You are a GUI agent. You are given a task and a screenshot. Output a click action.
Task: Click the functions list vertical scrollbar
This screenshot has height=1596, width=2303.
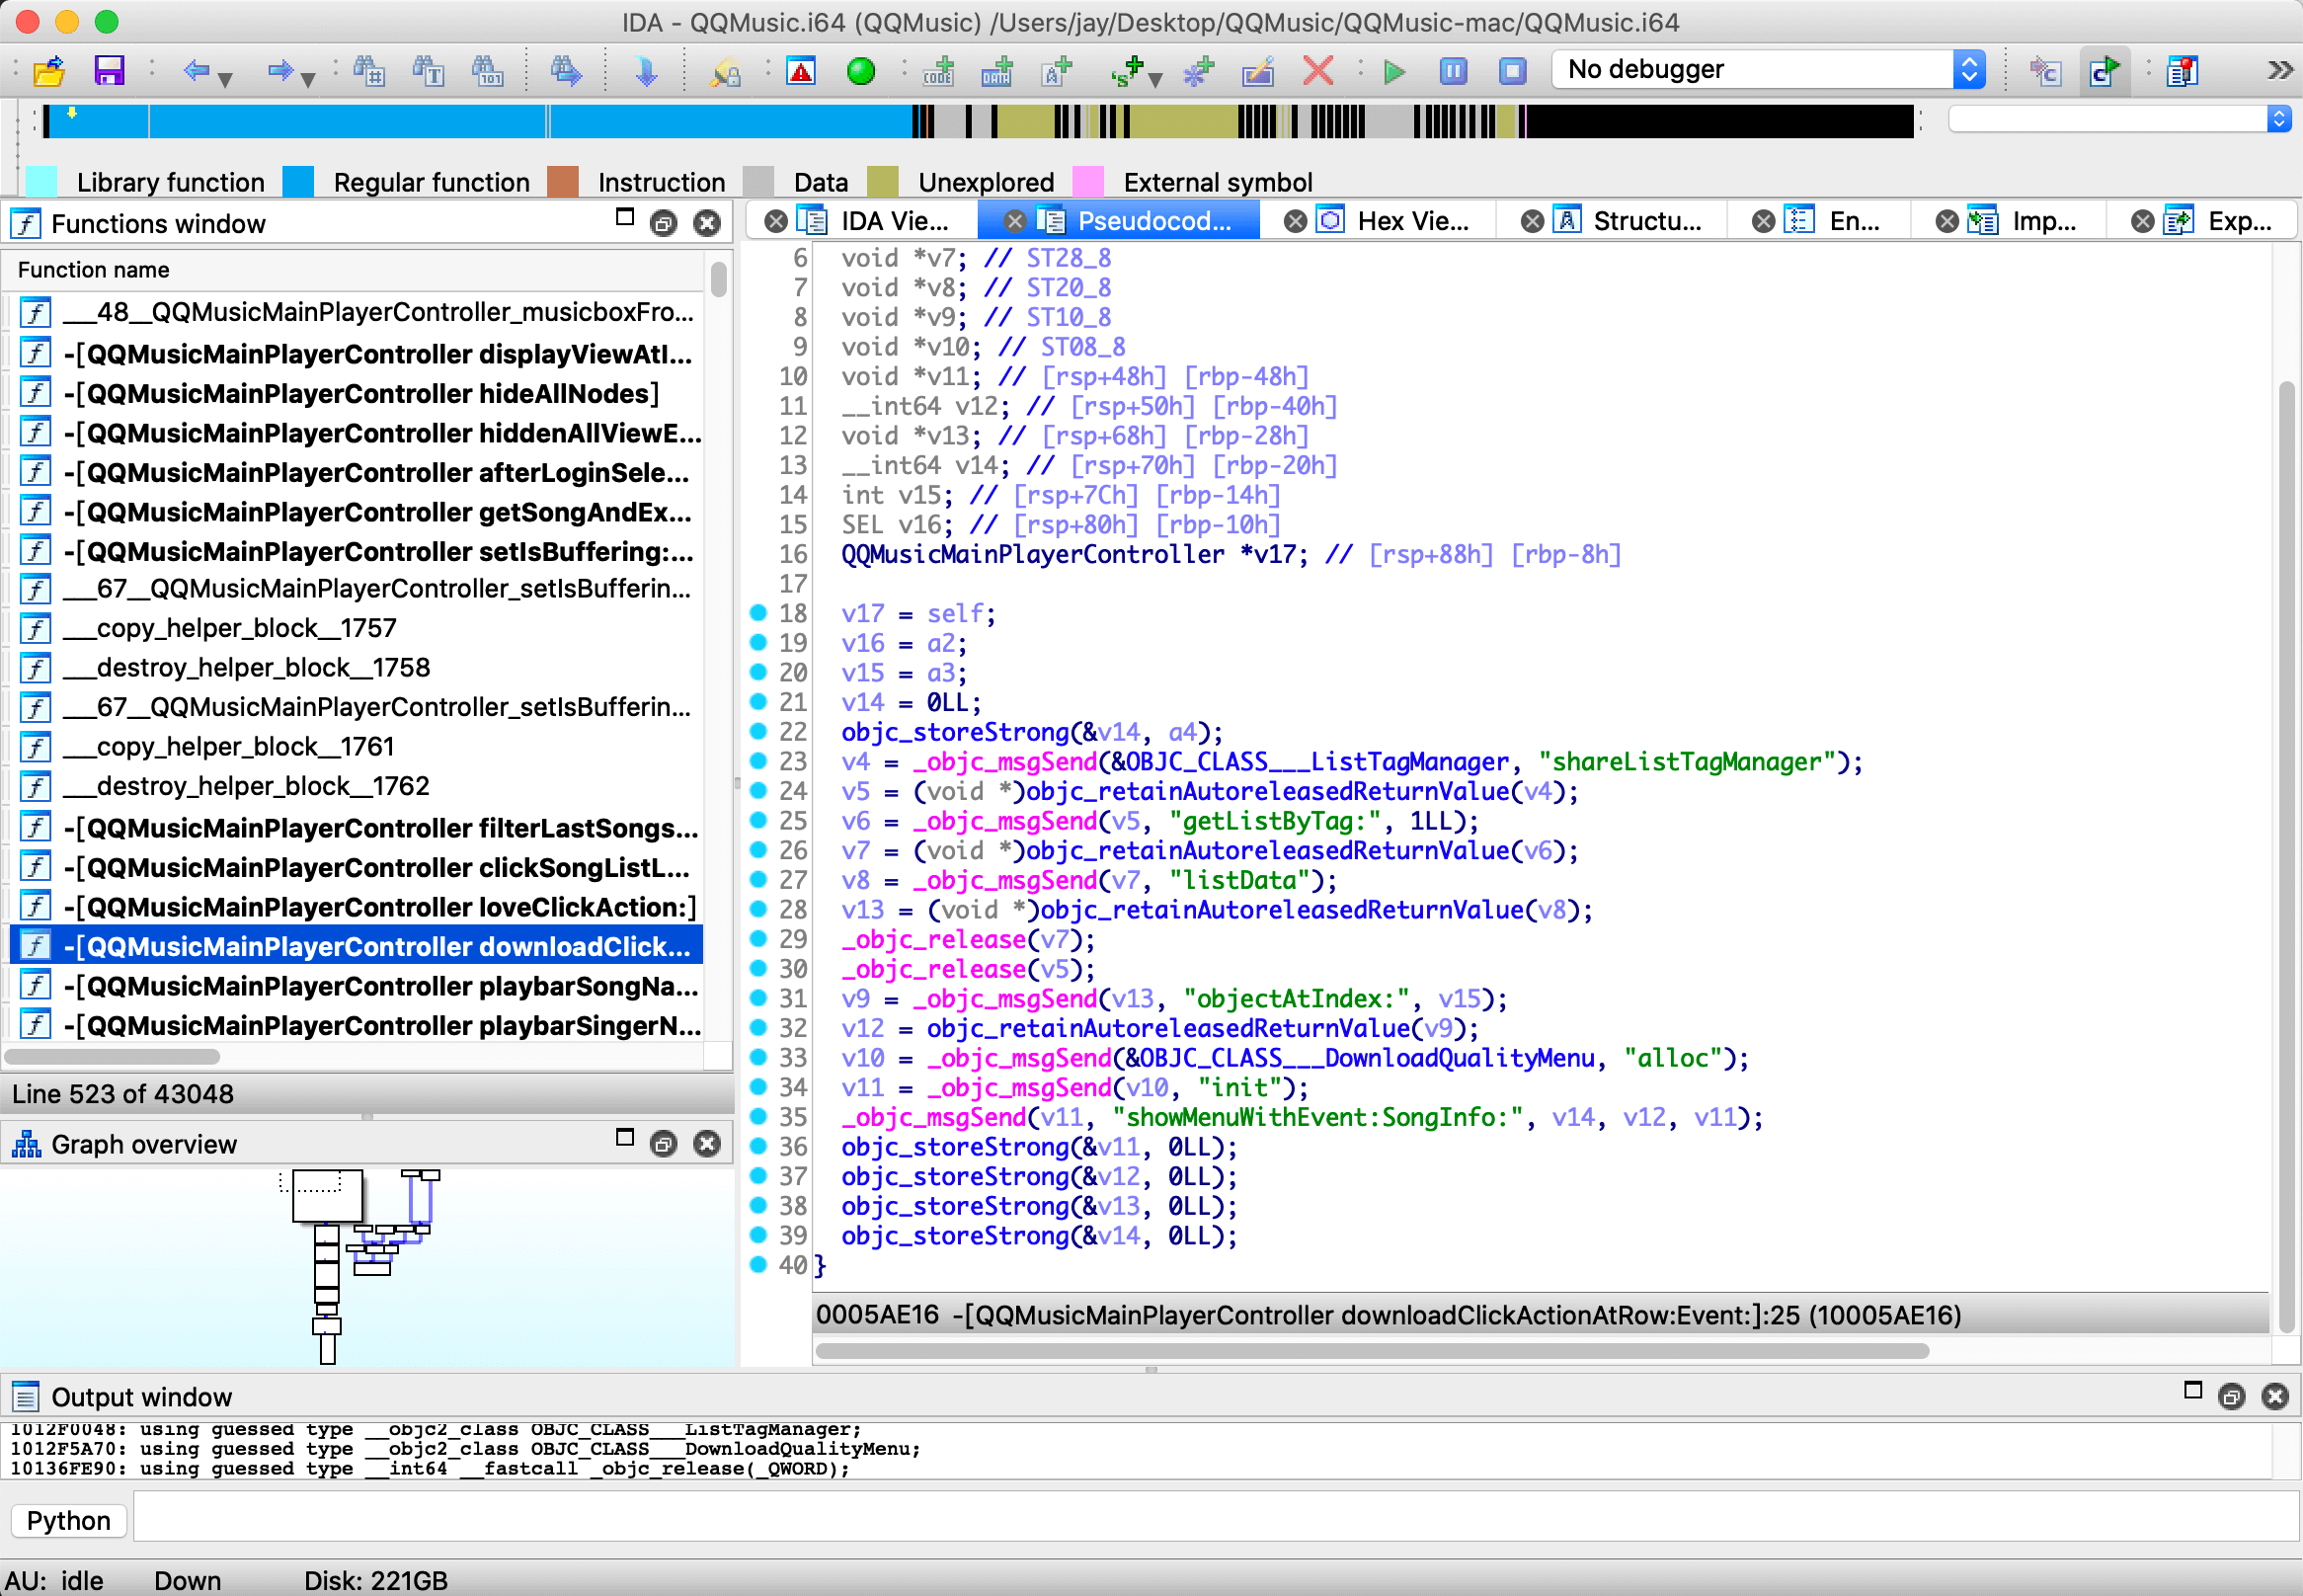pos(718,279)
